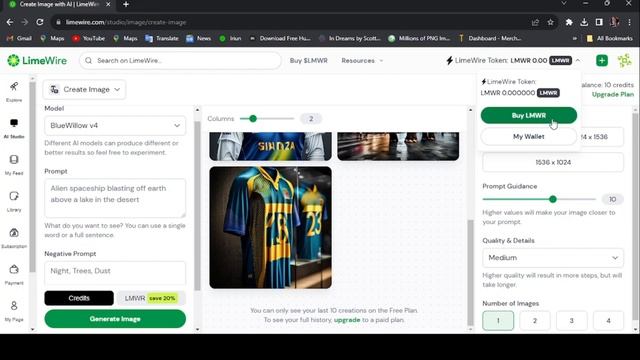
Task: Click the Buy LMWR button
Action: [x=529, y=116]
